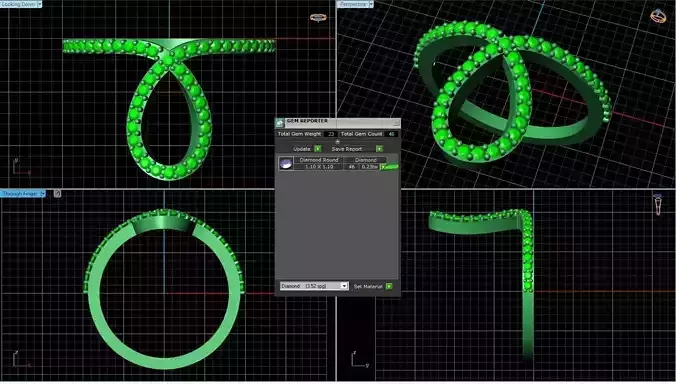Close the Gem Reporter panel
The height and width of the screenshot is (384, 676).
click(396, 123)
